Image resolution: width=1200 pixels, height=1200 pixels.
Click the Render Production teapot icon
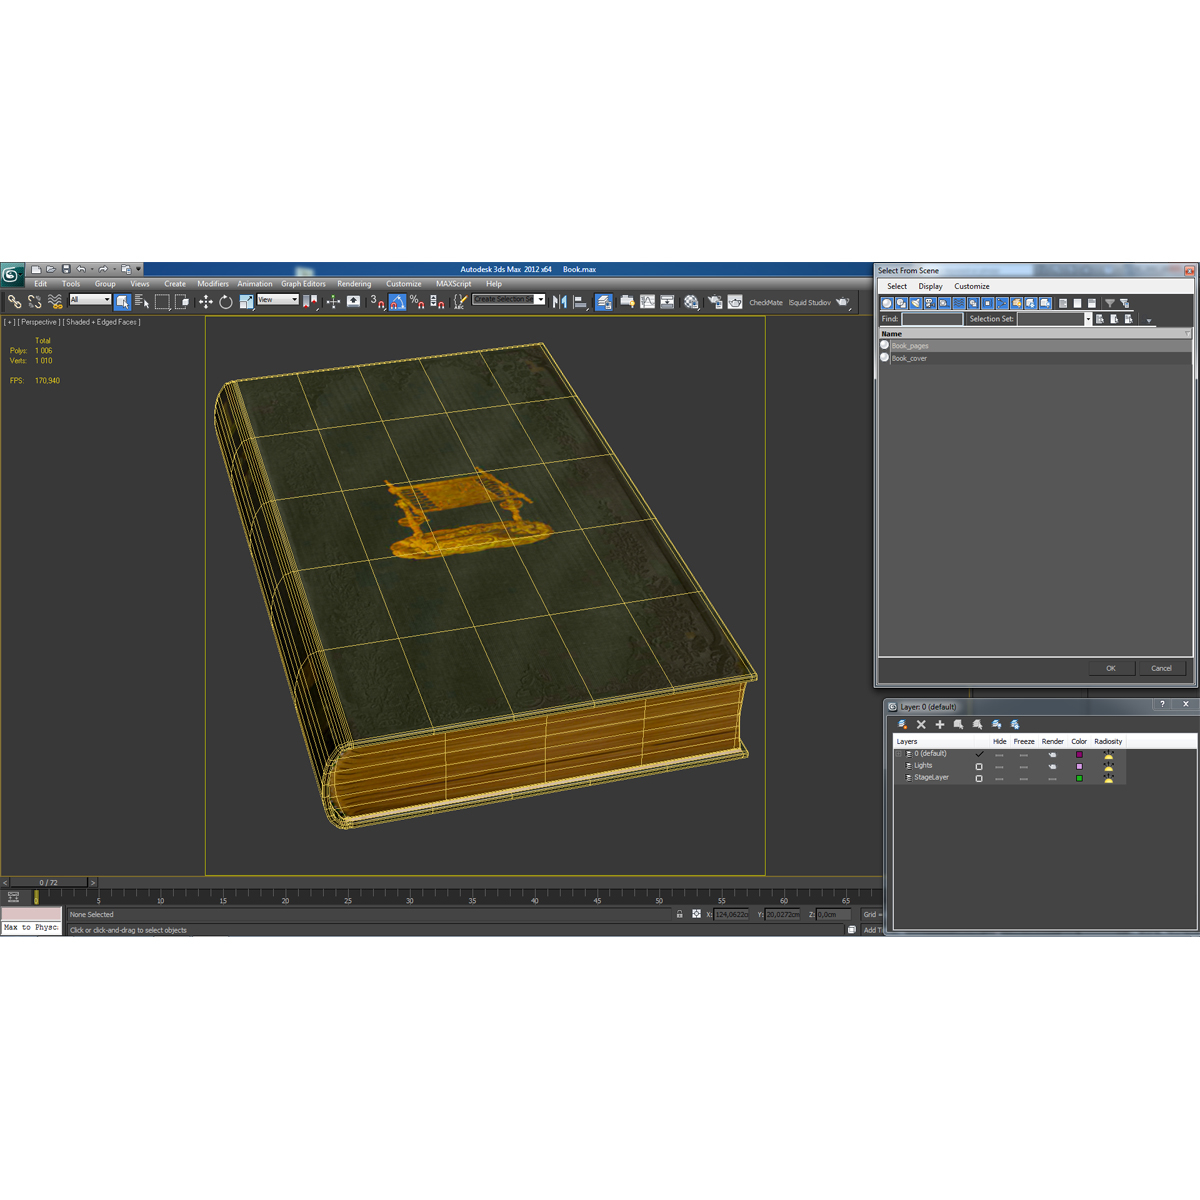pos(842,301)
